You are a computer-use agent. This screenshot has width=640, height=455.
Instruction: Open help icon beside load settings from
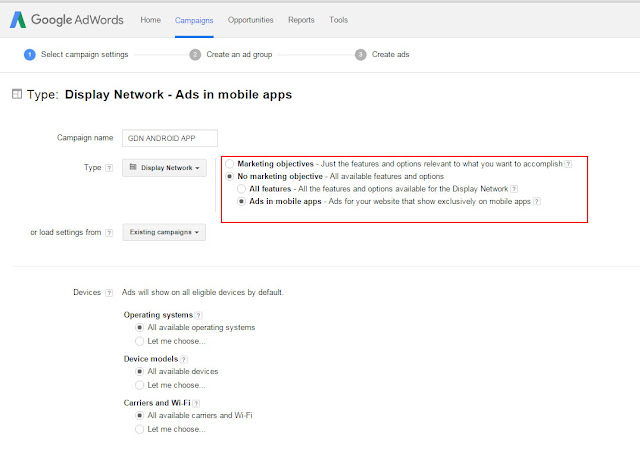point(109,233)
